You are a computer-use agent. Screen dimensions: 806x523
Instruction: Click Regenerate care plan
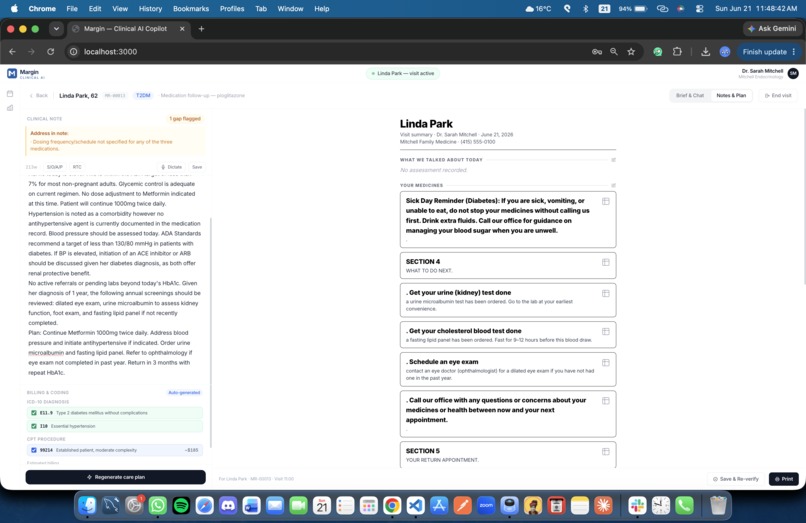point(116,477)
